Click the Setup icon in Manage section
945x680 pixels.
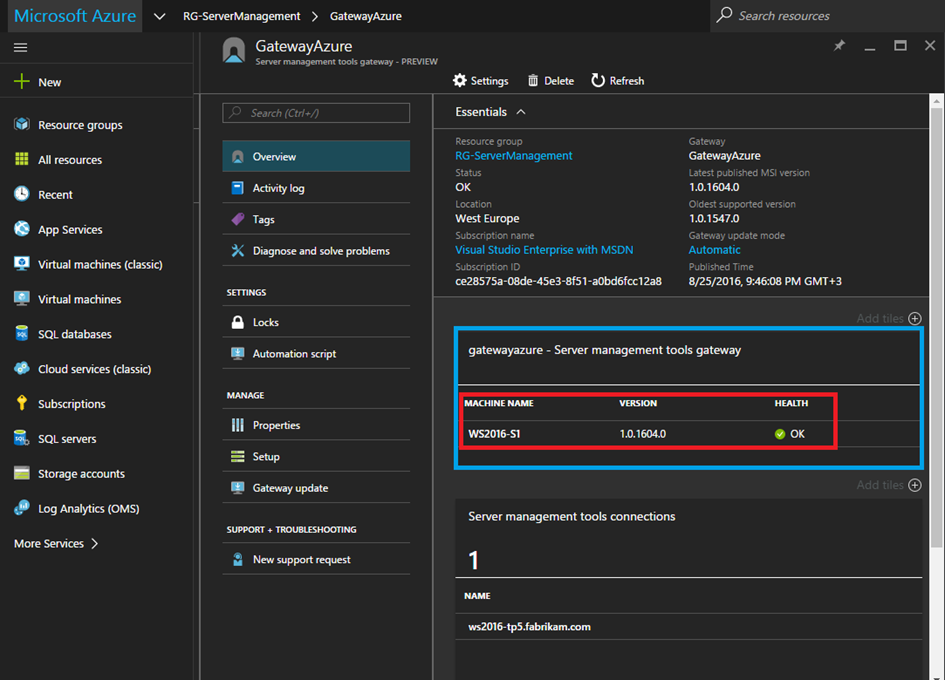(x=238, y=456)
